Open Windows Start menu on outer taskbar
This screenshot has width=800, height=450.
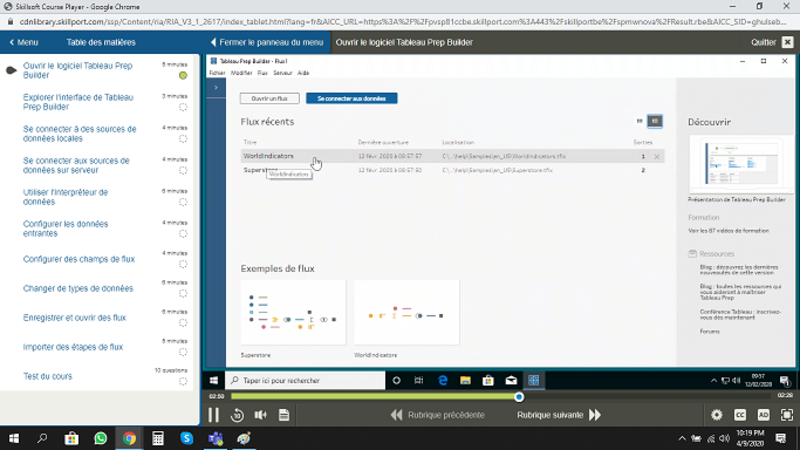pyautogui.click(x=14, y=438)
